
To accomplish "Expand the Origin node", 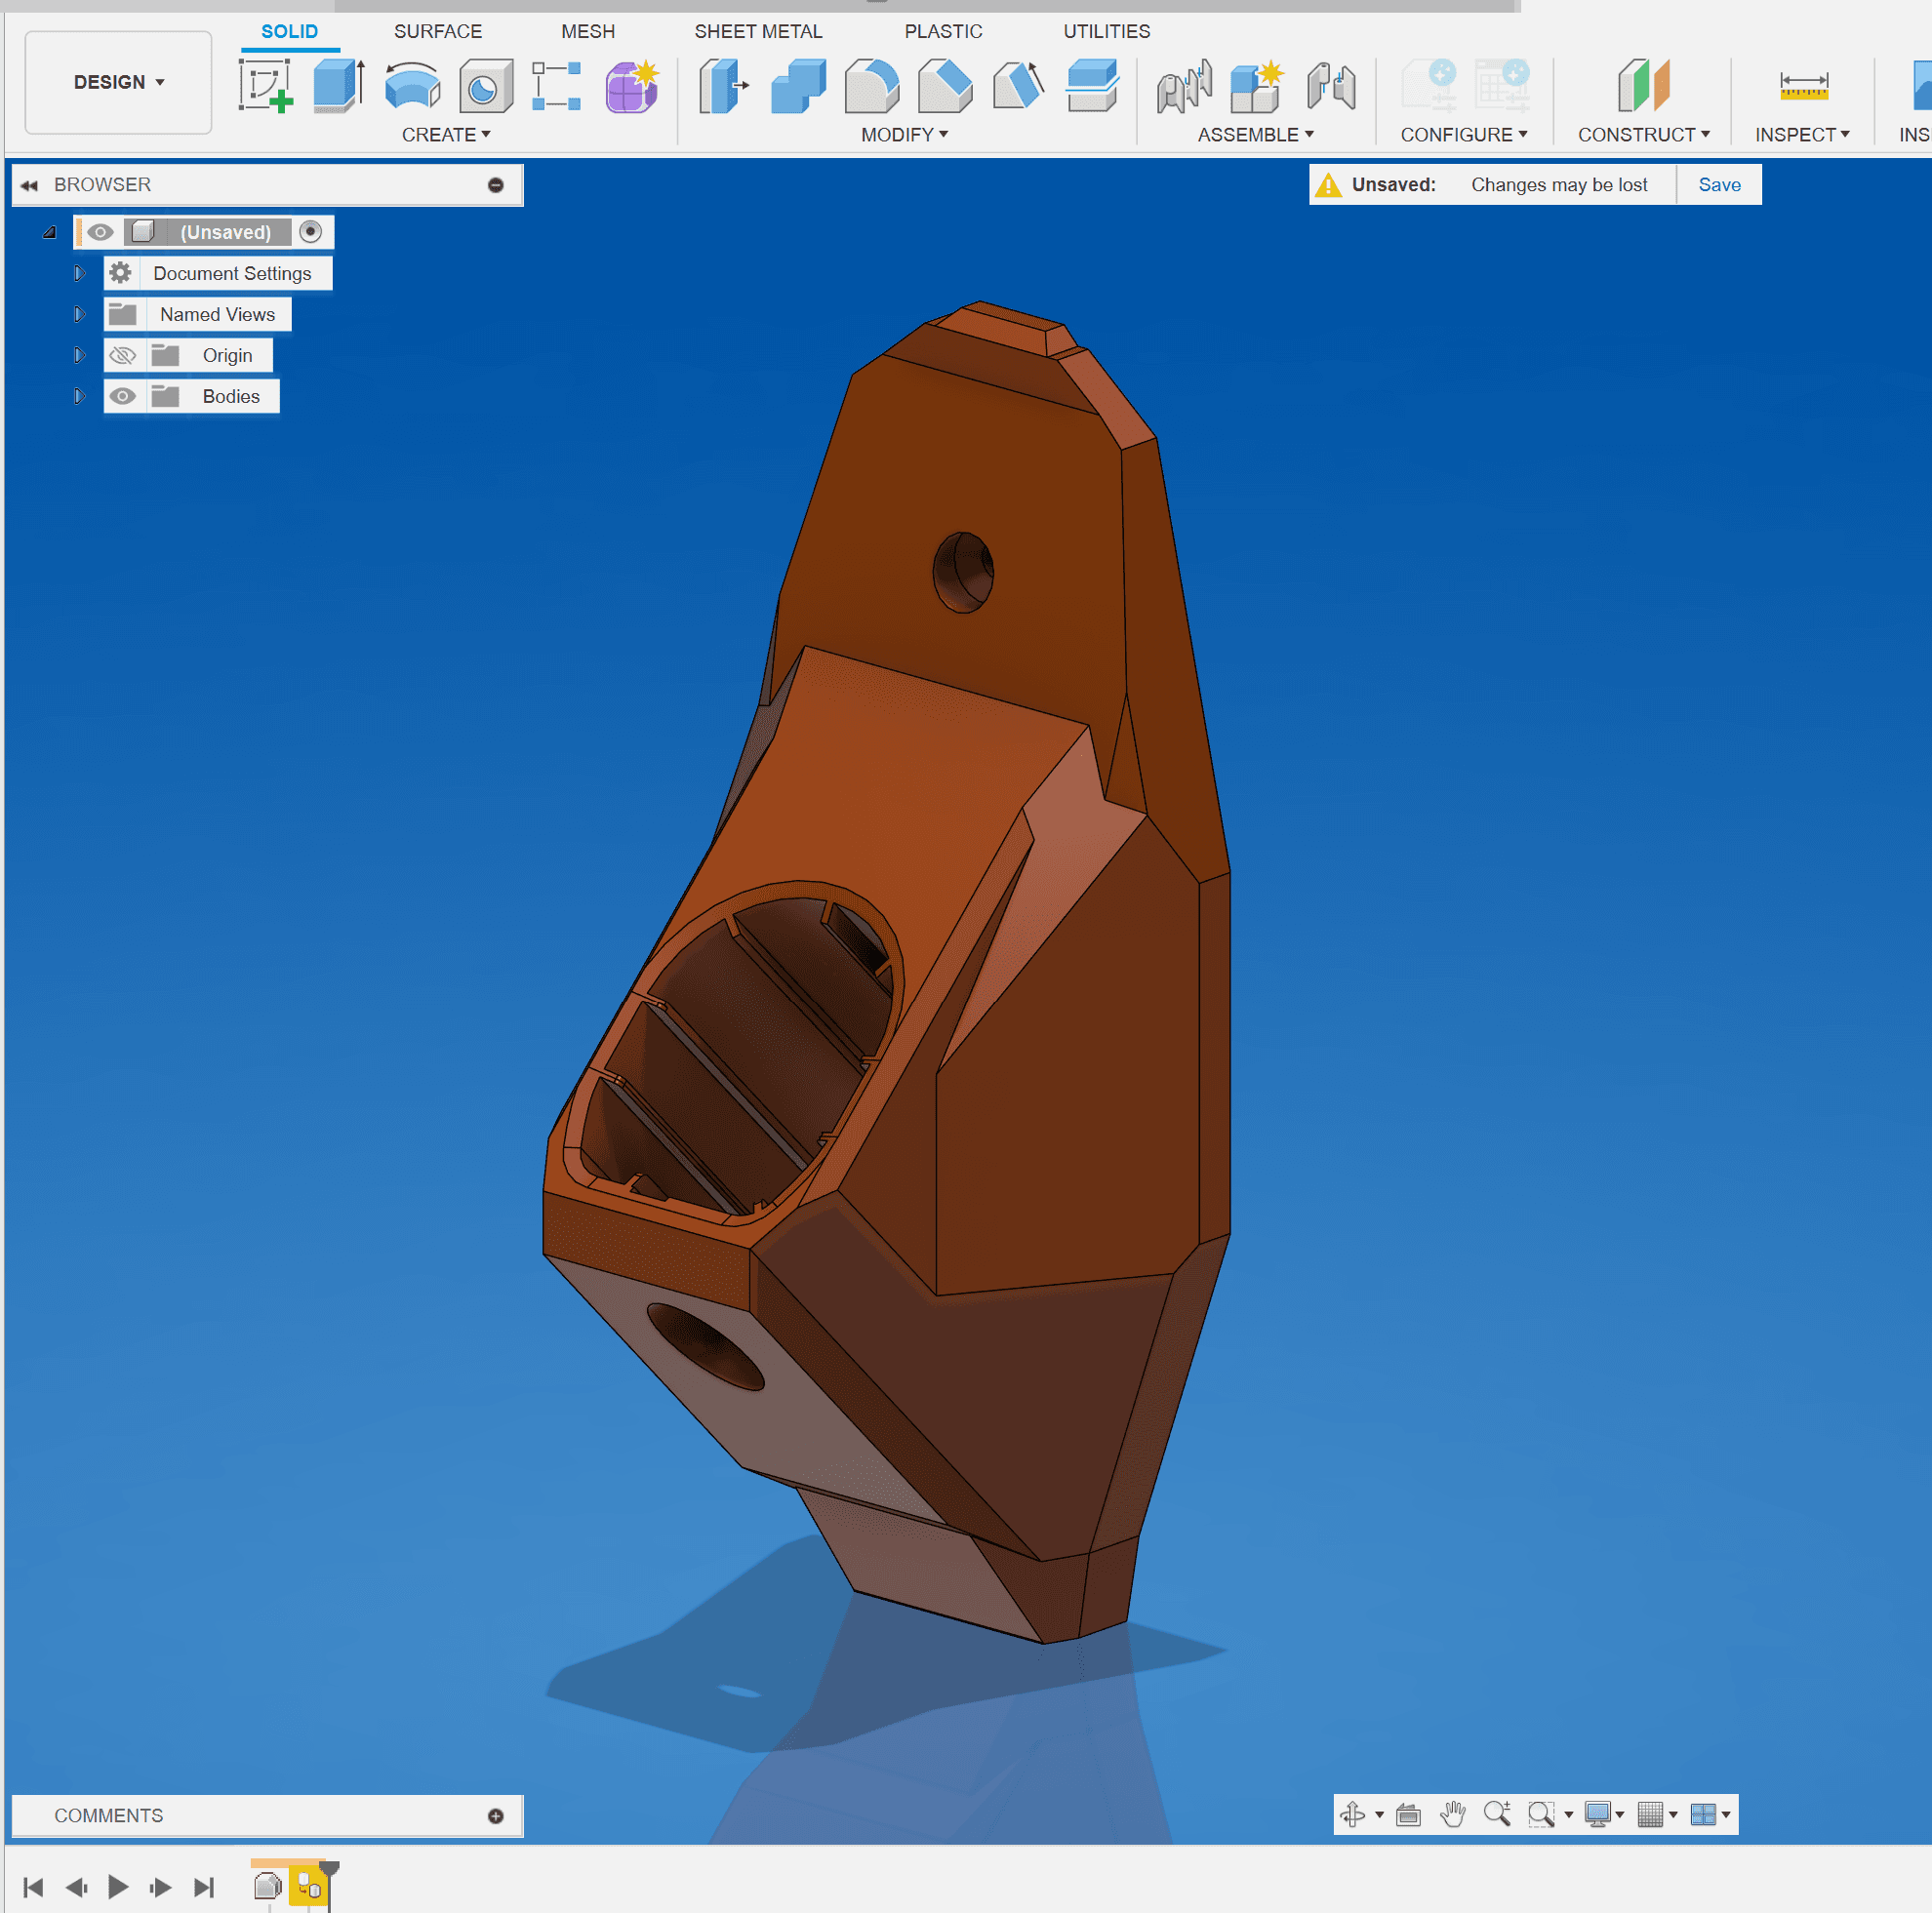I will click(79, 355).
